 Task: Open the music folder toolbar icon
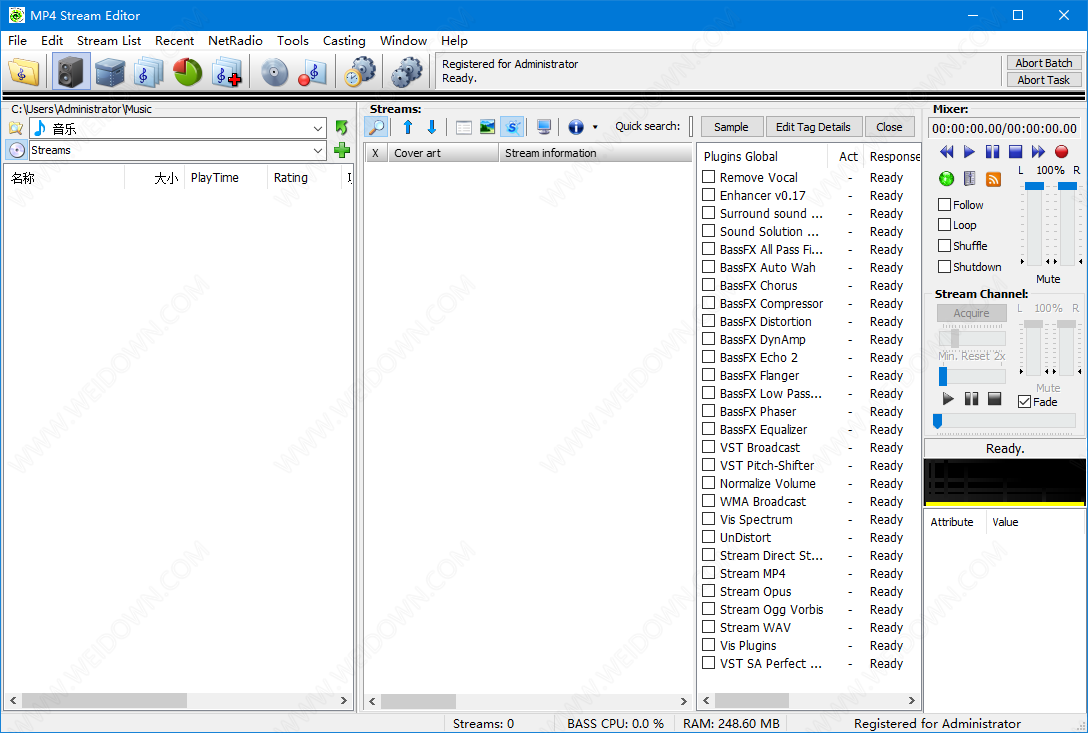click(24, 71)
